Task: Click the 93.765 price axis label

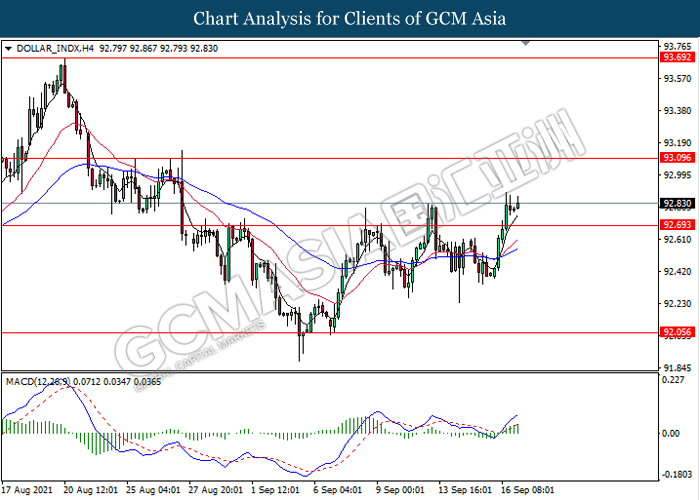Action: (677, 46)
